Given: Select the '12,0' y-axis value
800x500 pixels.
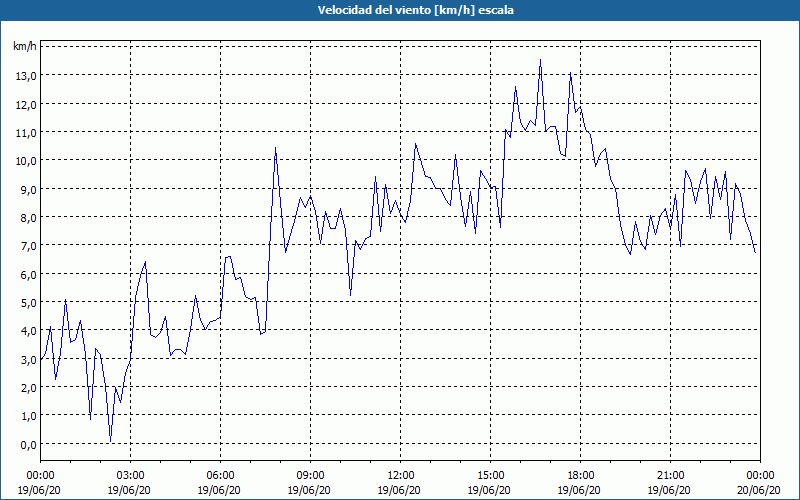Looking at the screenshot, I should pyautogui.click(x=27, y=104).
